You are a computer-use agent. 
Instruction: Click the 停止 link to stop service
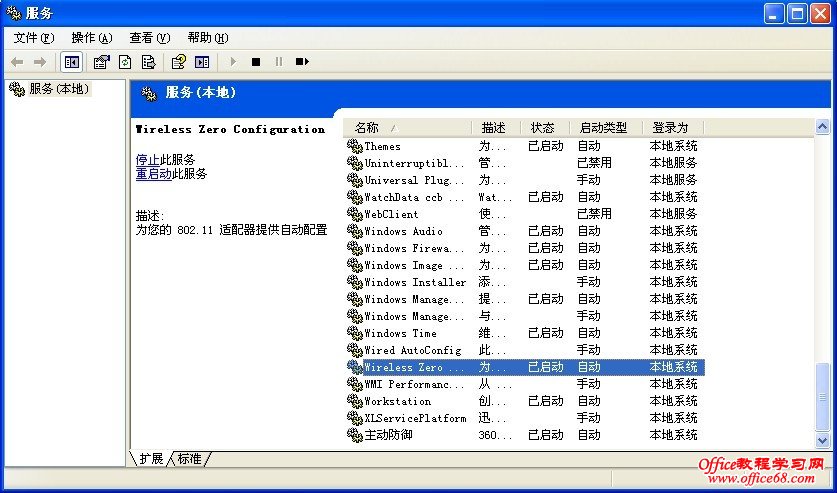click(x=147, y=160)
